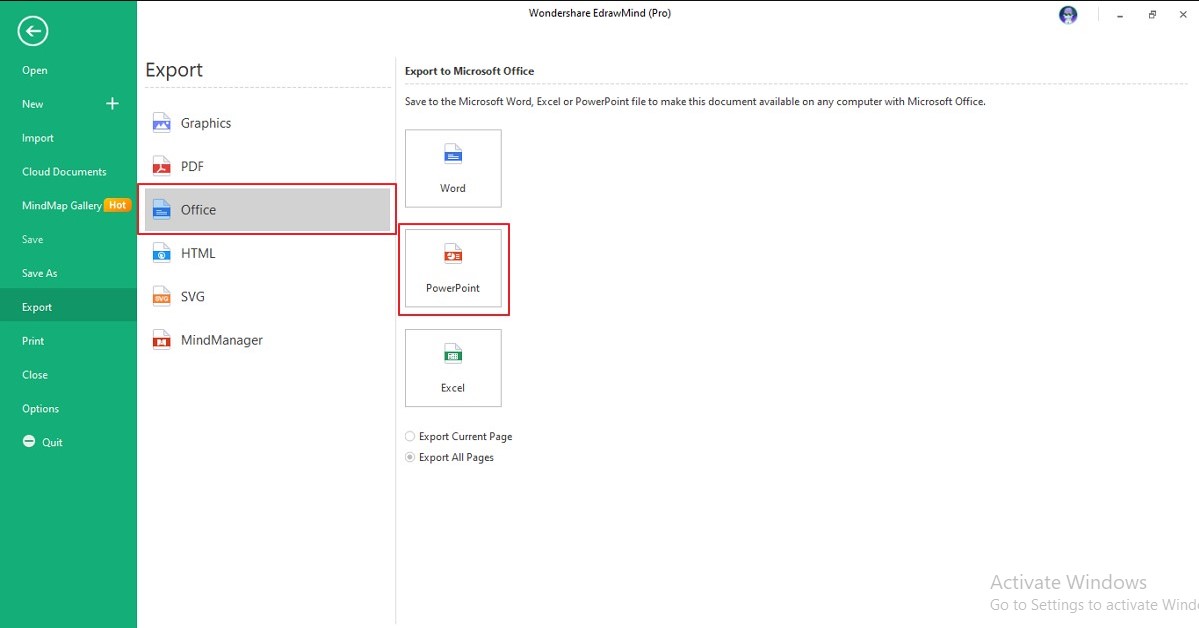The width and height of the screenshot is (1199, 628).
Task: Select the MindManager export category label
Action: (222, 340)
